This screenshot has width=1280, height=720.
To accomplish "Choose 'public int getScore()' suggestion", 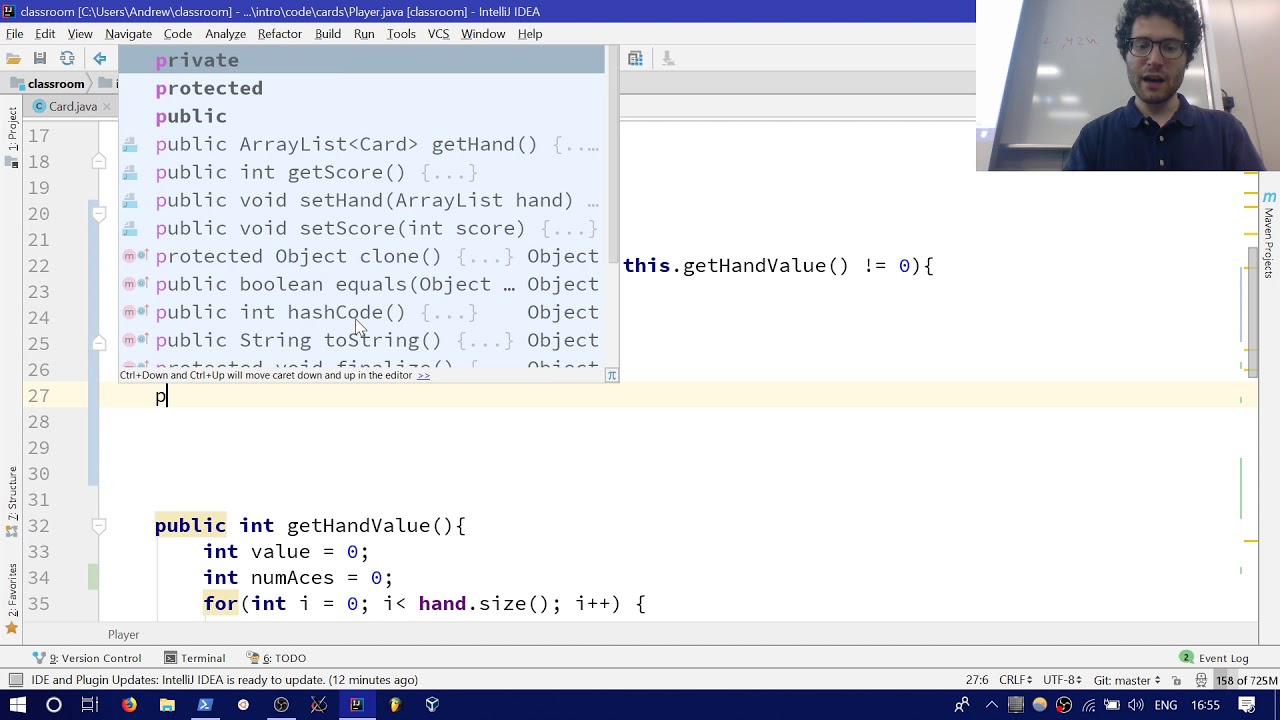I will [x=362, y=172].
